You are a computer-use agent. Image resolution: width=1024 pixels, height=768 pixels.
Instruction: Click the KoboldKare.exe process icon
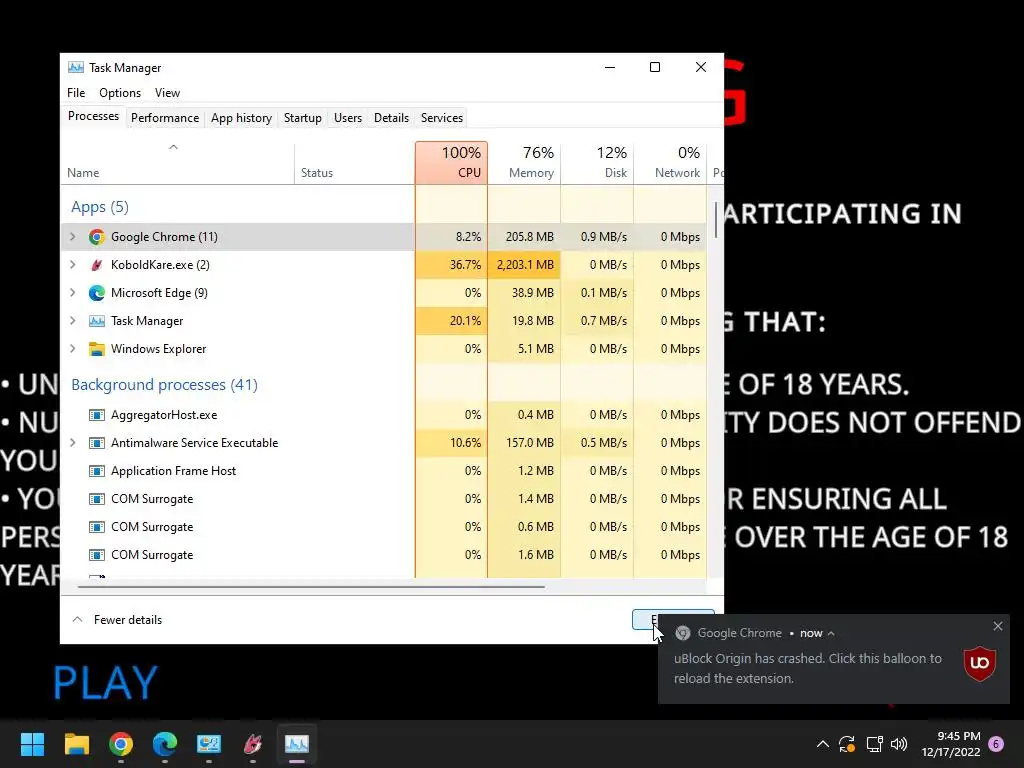coord(97,265)
